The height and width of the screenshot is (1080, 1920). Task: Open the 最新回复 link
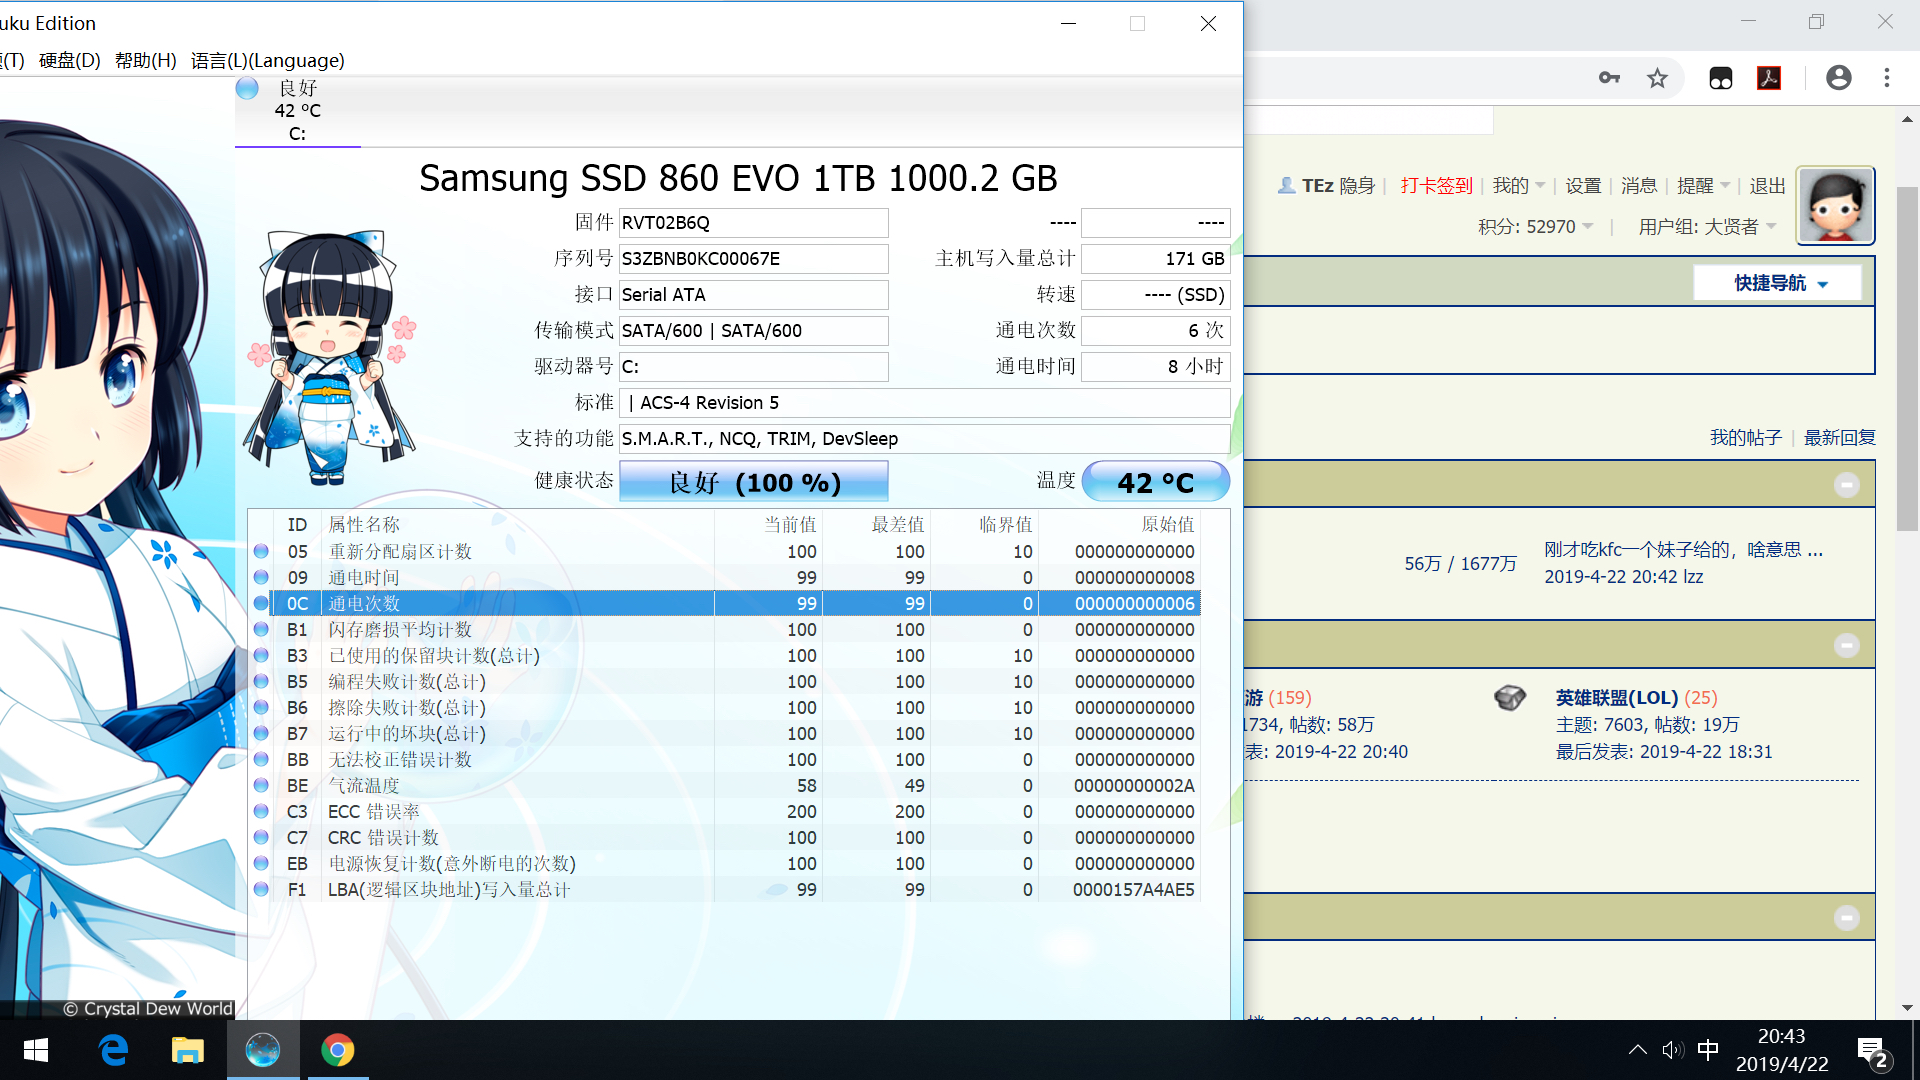click(1839, 437)
